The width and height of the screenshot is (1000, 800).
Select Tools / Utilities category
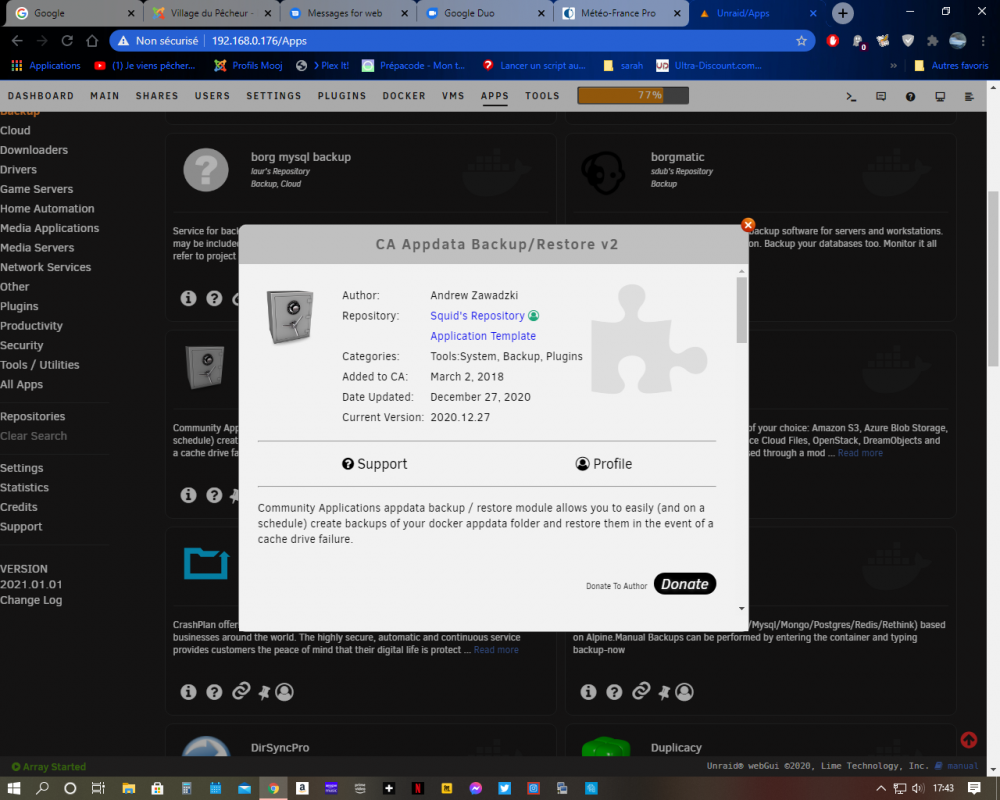(x=40, y=365)
